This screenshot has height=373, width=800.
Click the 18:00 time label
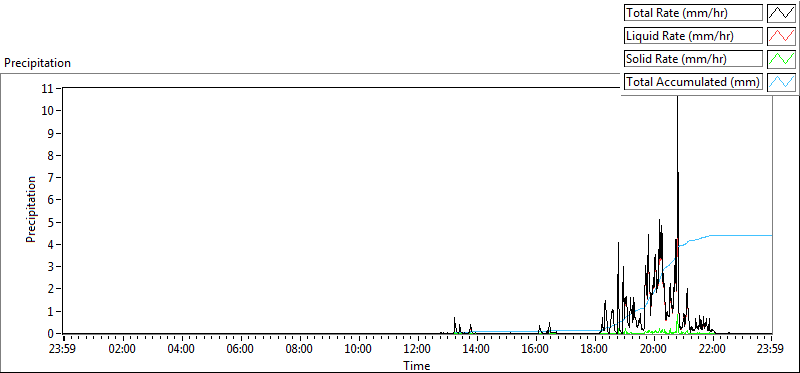[x=594, y=350]
